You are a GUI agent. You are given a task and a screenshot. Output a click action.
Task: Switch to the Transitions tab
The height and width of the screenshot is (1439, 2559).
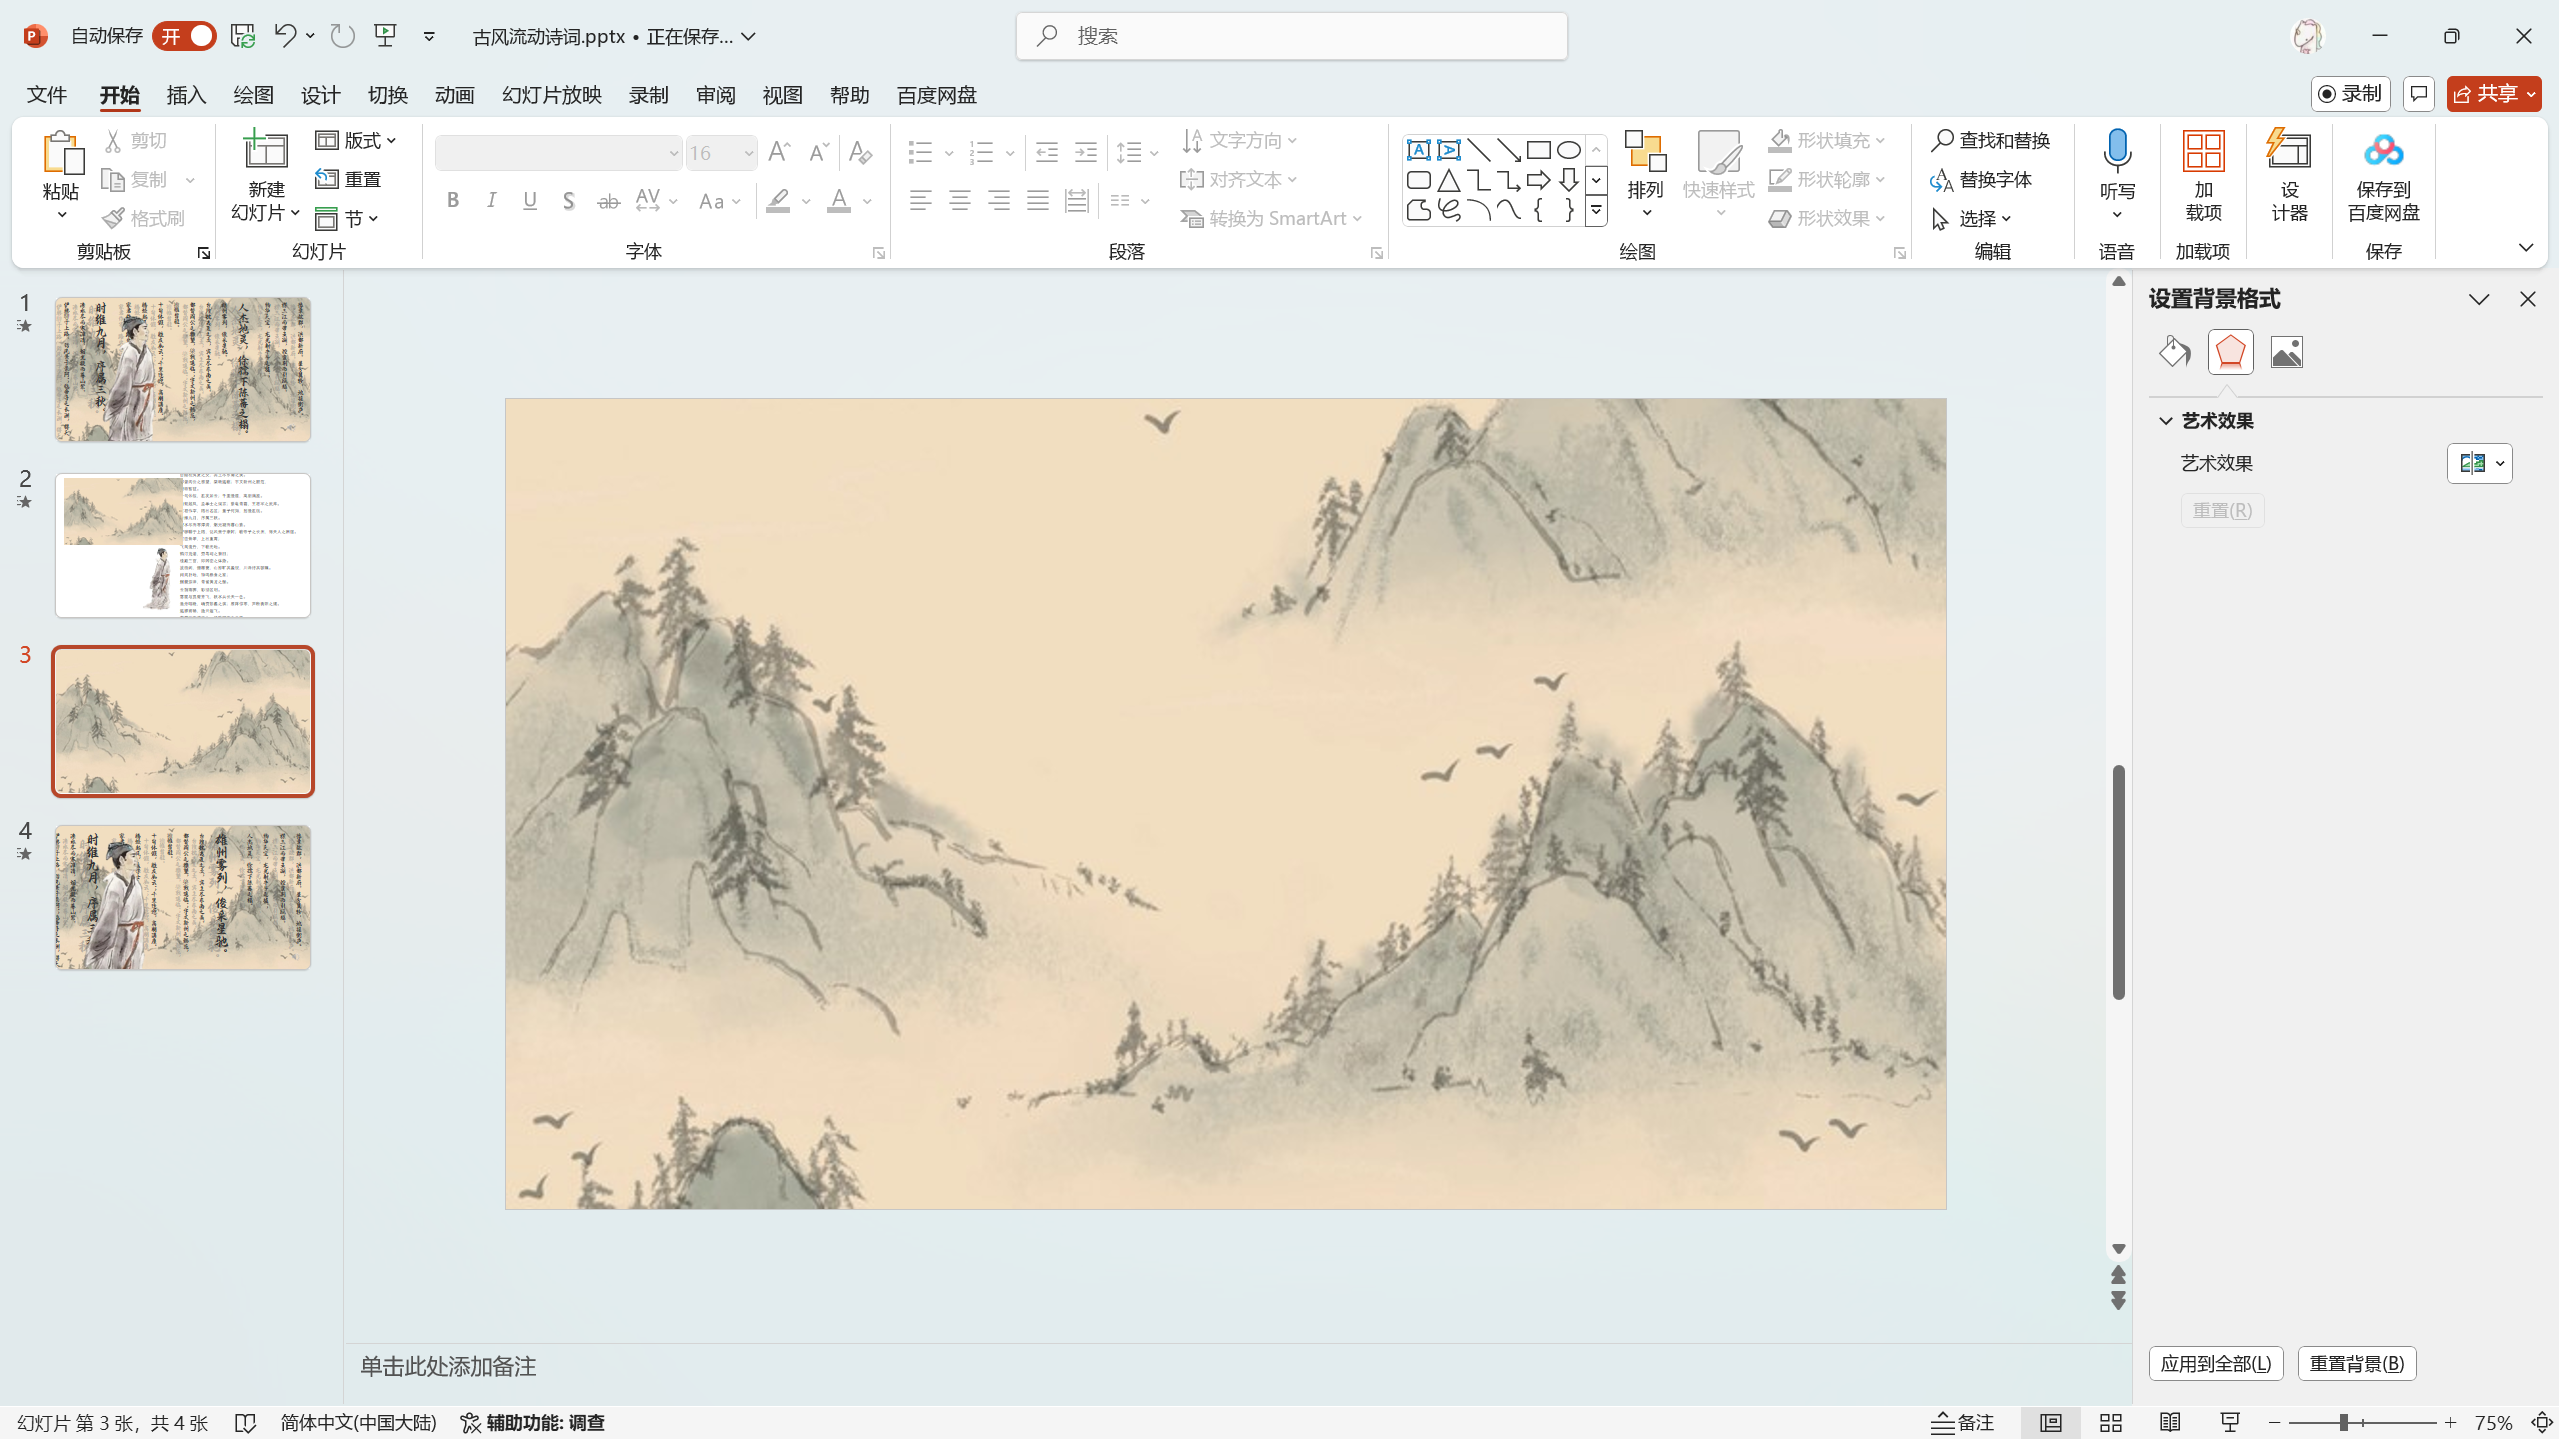coord(387,94)
